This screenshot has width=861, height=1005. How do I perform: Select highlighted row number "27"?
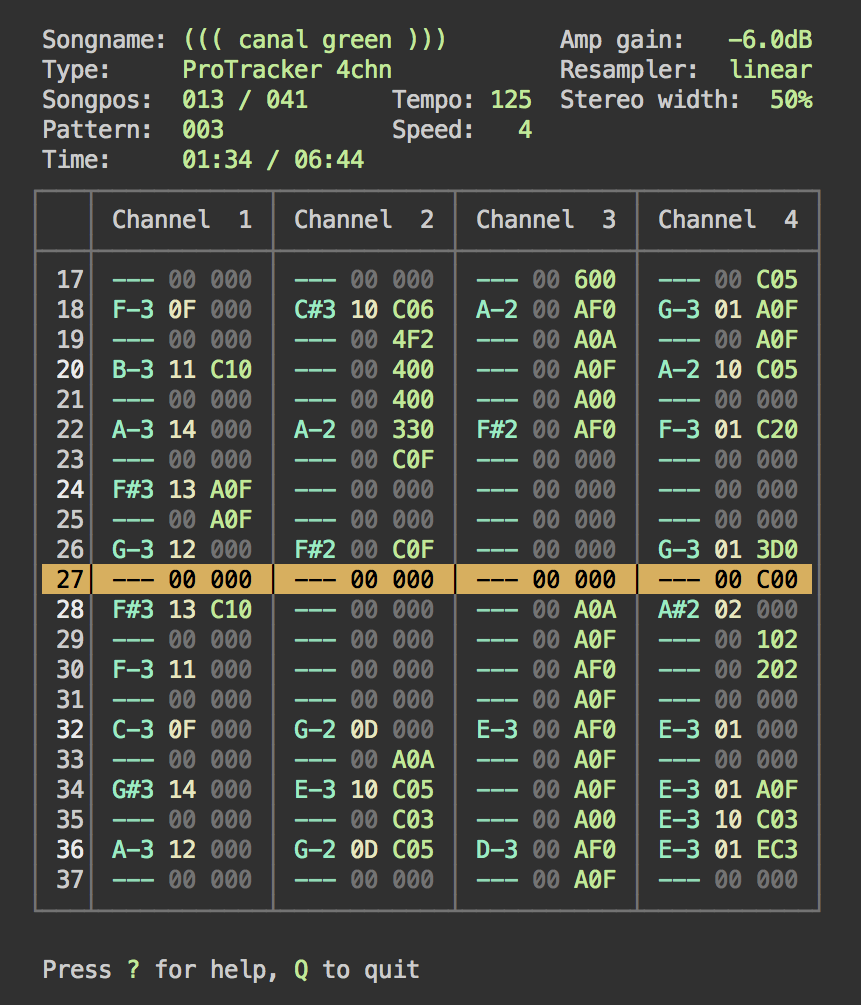(x=70, y=579)
